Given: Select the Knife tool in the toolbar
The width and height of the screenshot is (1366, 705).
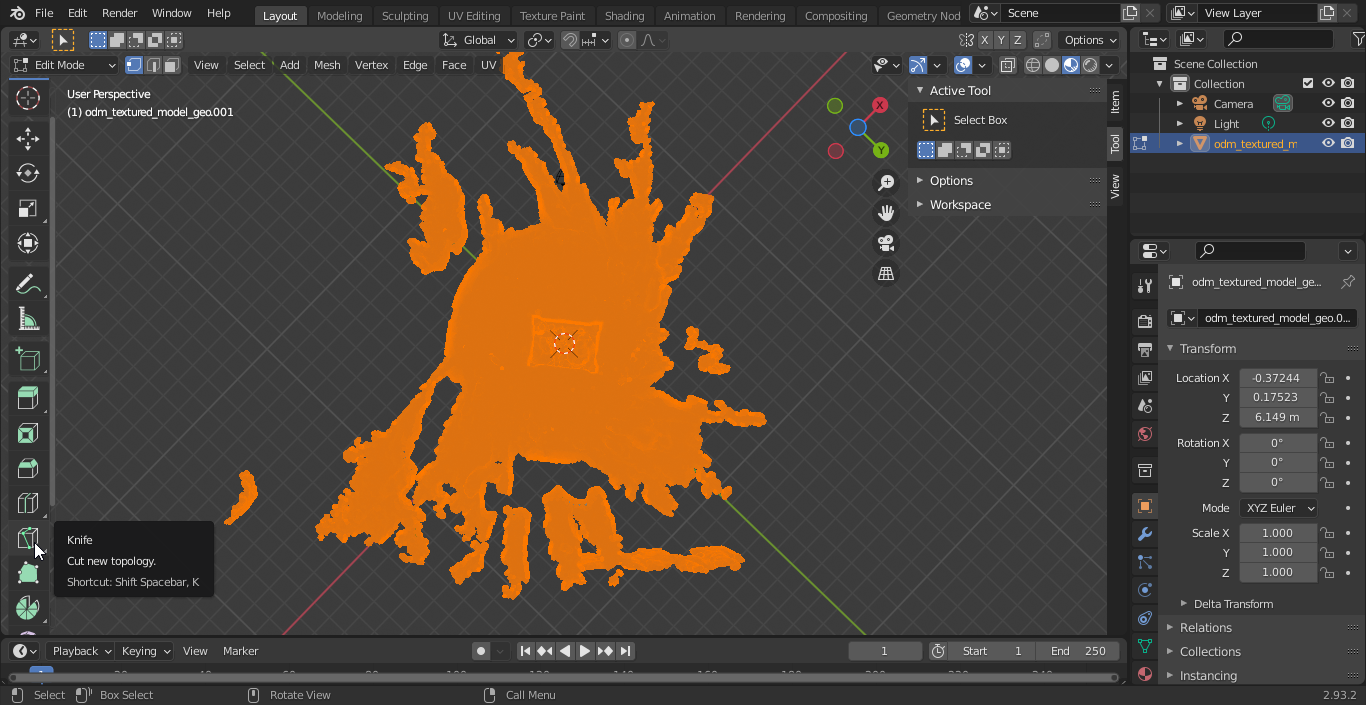Looking at the screenshot, I should (28, 538).
